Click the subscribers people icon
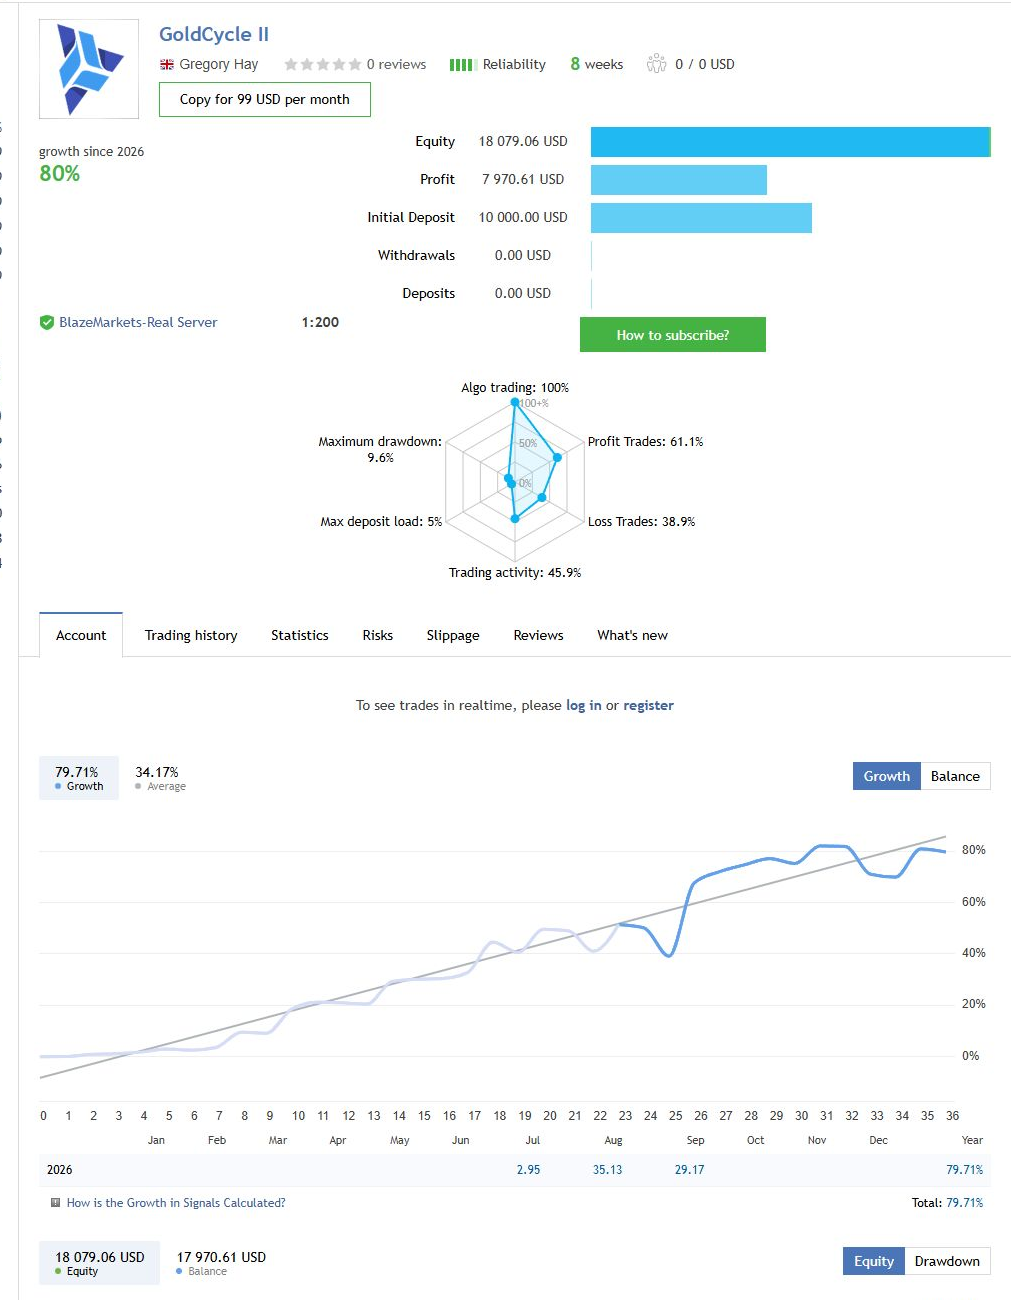The image size is (1011, 1300). [656, 64]
